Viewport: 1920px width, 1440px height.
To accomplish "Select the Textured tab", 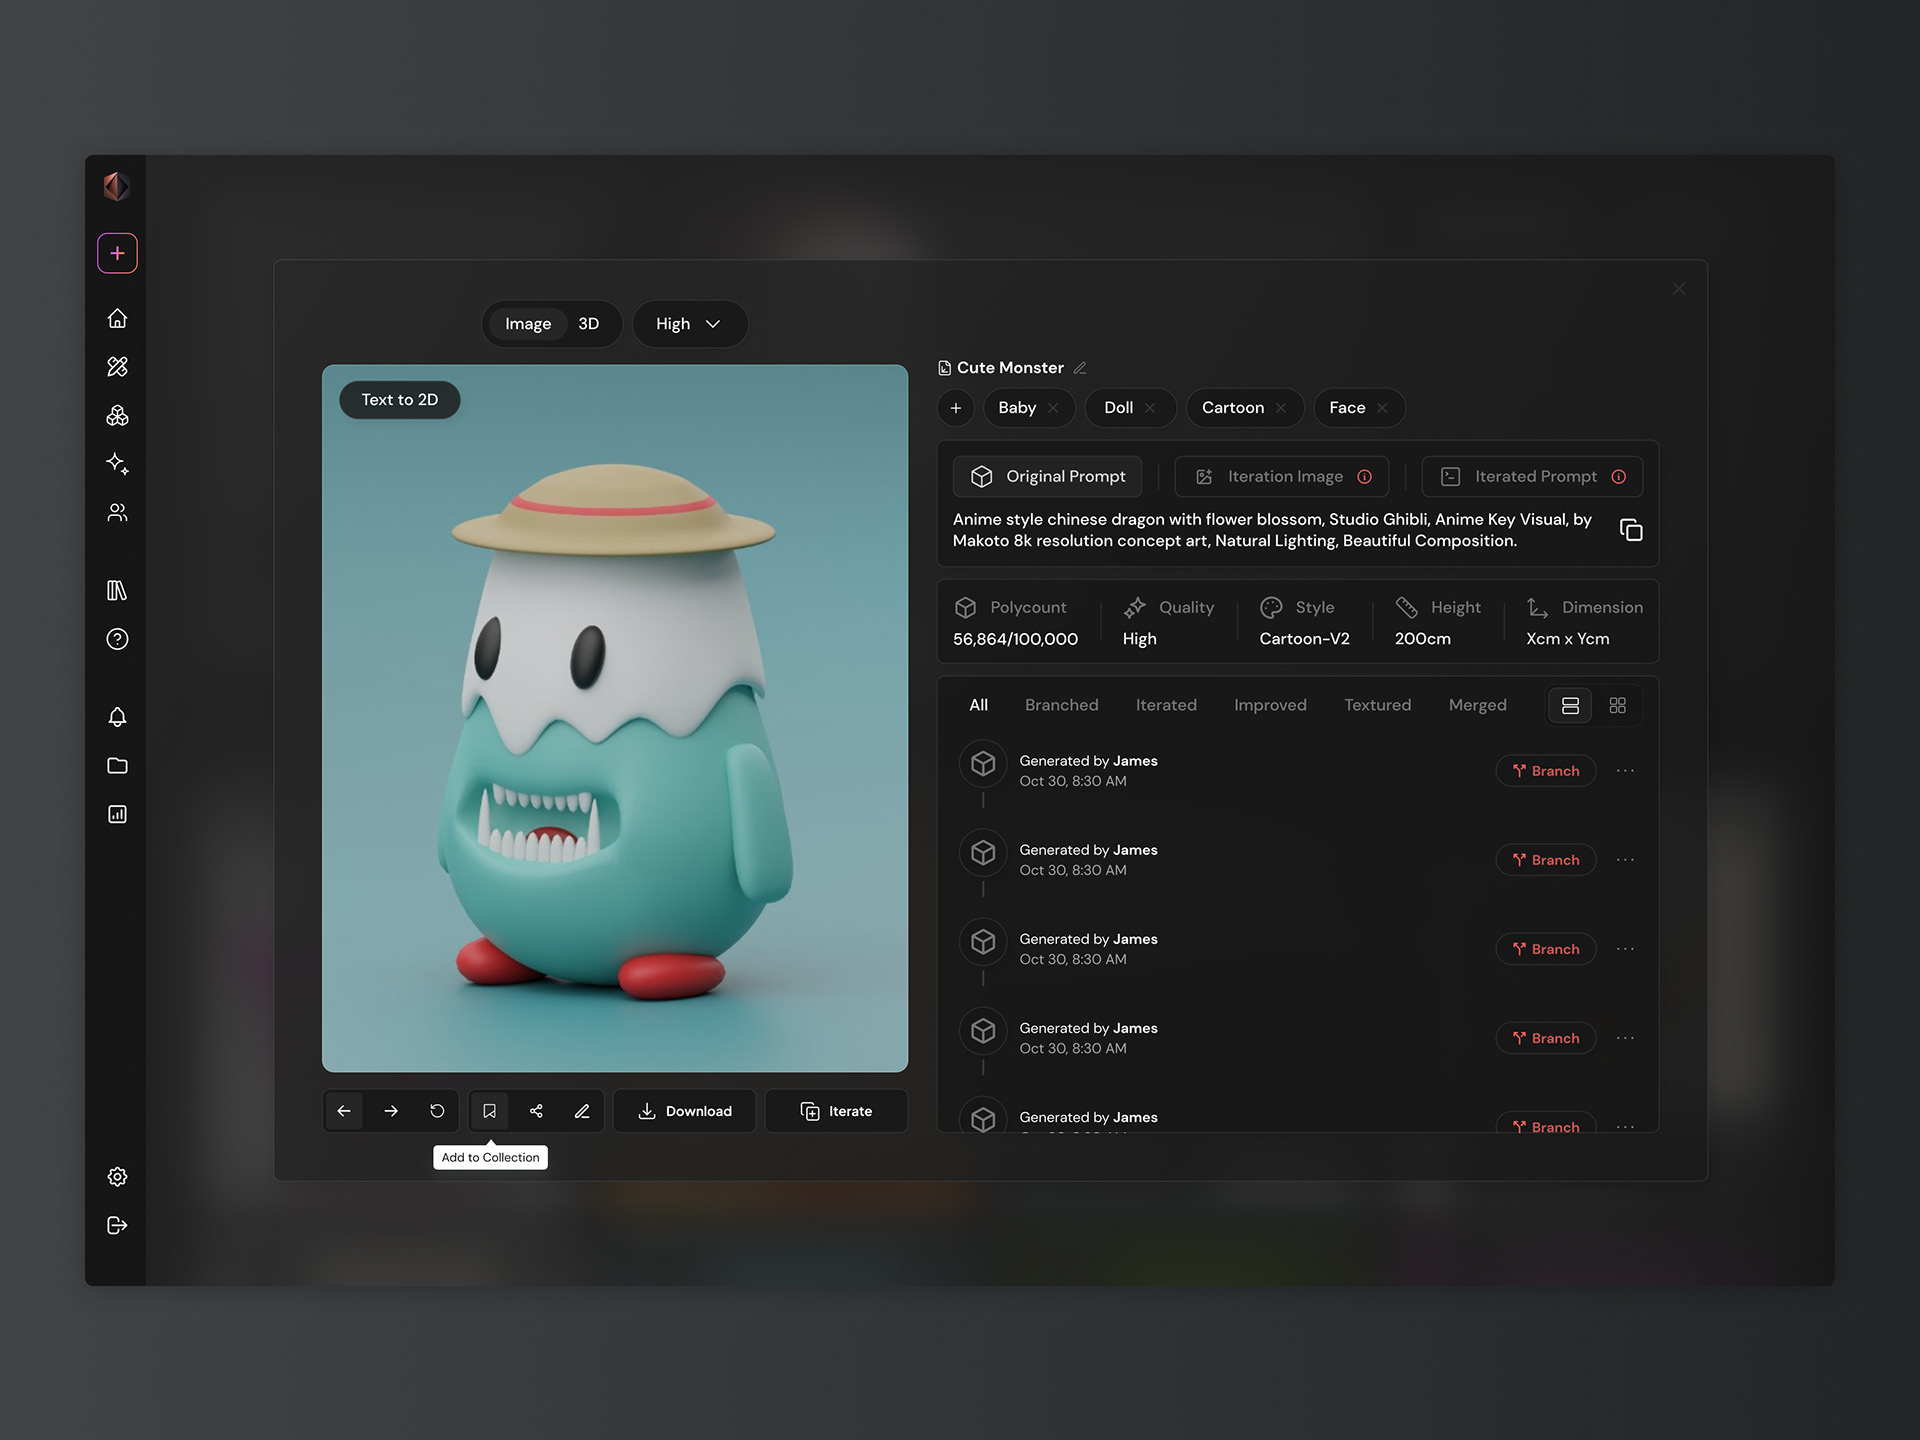I will click(1377, 706).
